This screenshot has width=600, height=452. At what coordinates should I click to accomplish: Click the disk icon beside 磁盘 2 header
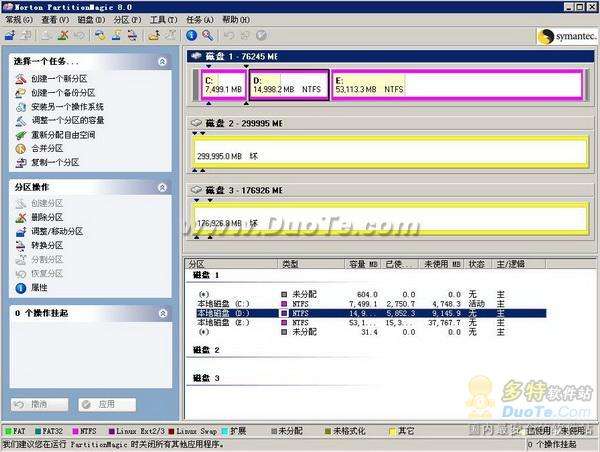(196, 123)
